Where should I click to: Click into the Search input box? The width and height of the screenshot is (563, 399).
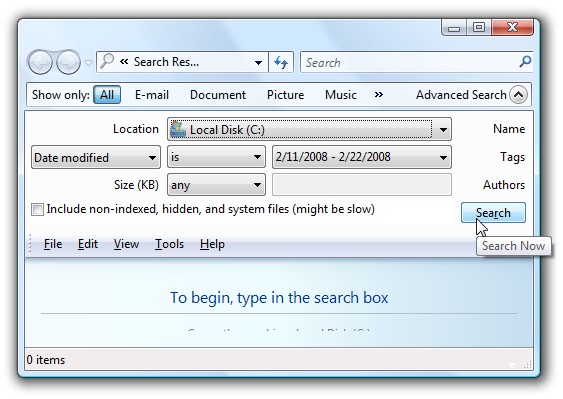click(409, 62)
